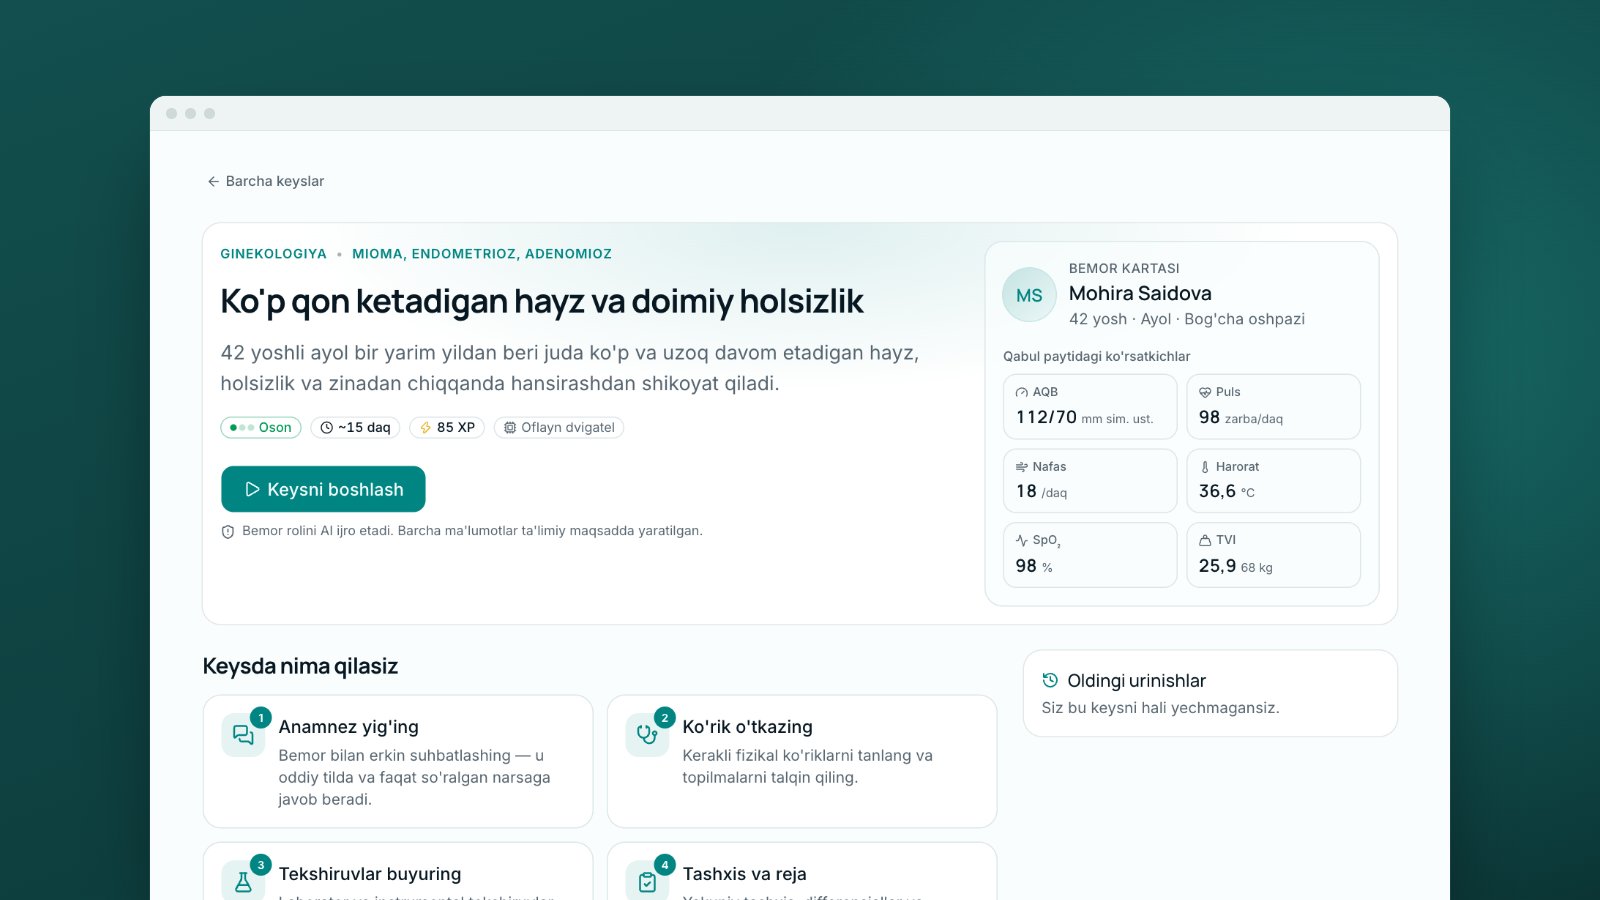
Task: Click the MS patient avatar
Action: tap(1029, 295)
